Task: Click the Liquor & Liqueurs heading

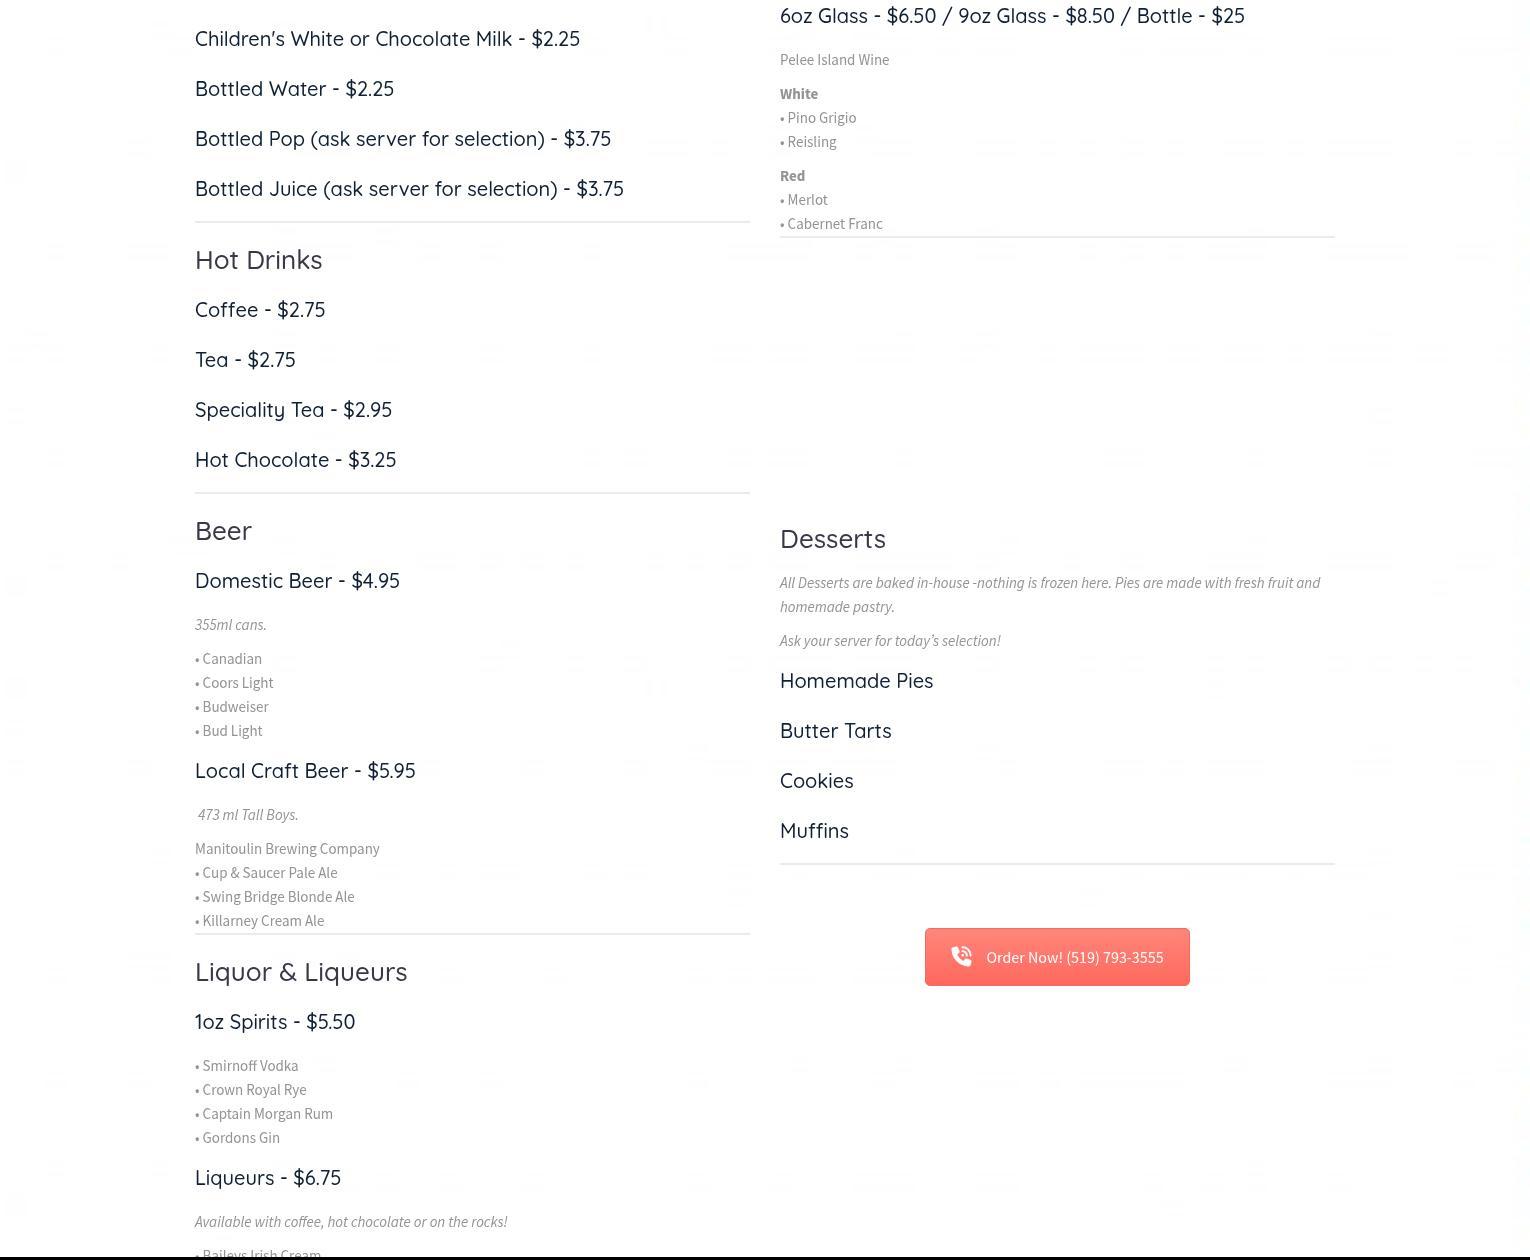Action: point(301,972)
